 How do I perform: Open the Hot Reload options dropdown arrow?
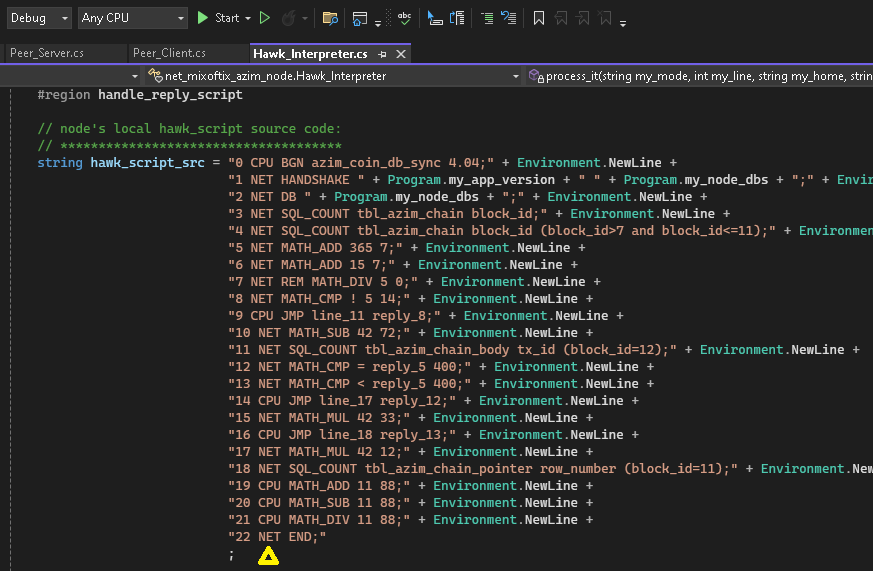[305, 18]
